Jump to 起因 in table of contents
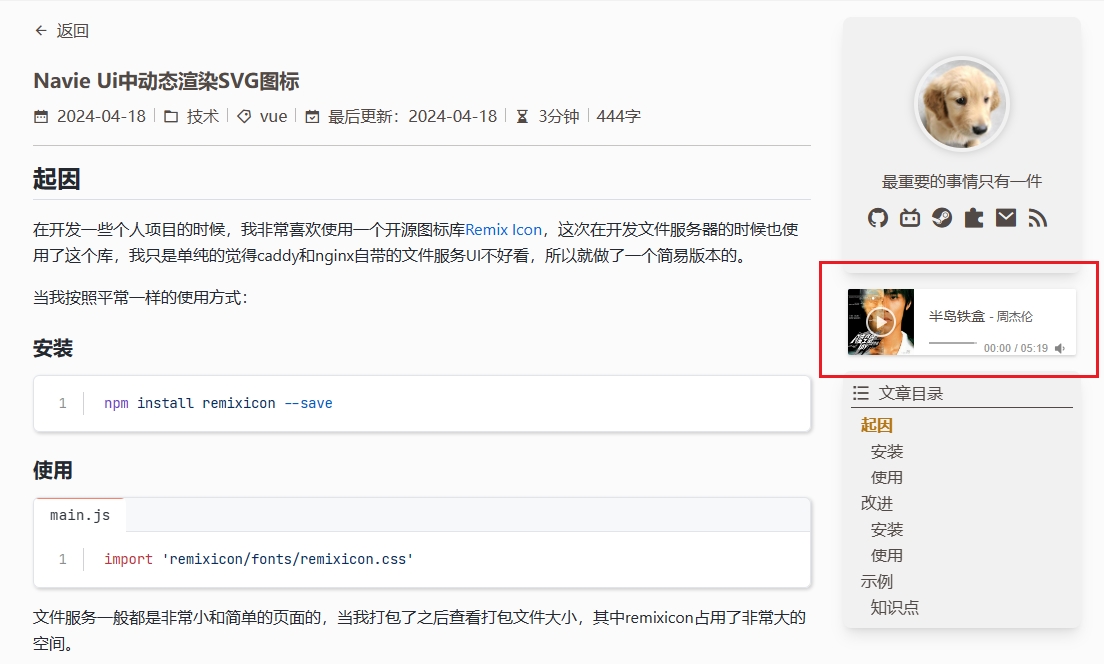 (876, 425)
